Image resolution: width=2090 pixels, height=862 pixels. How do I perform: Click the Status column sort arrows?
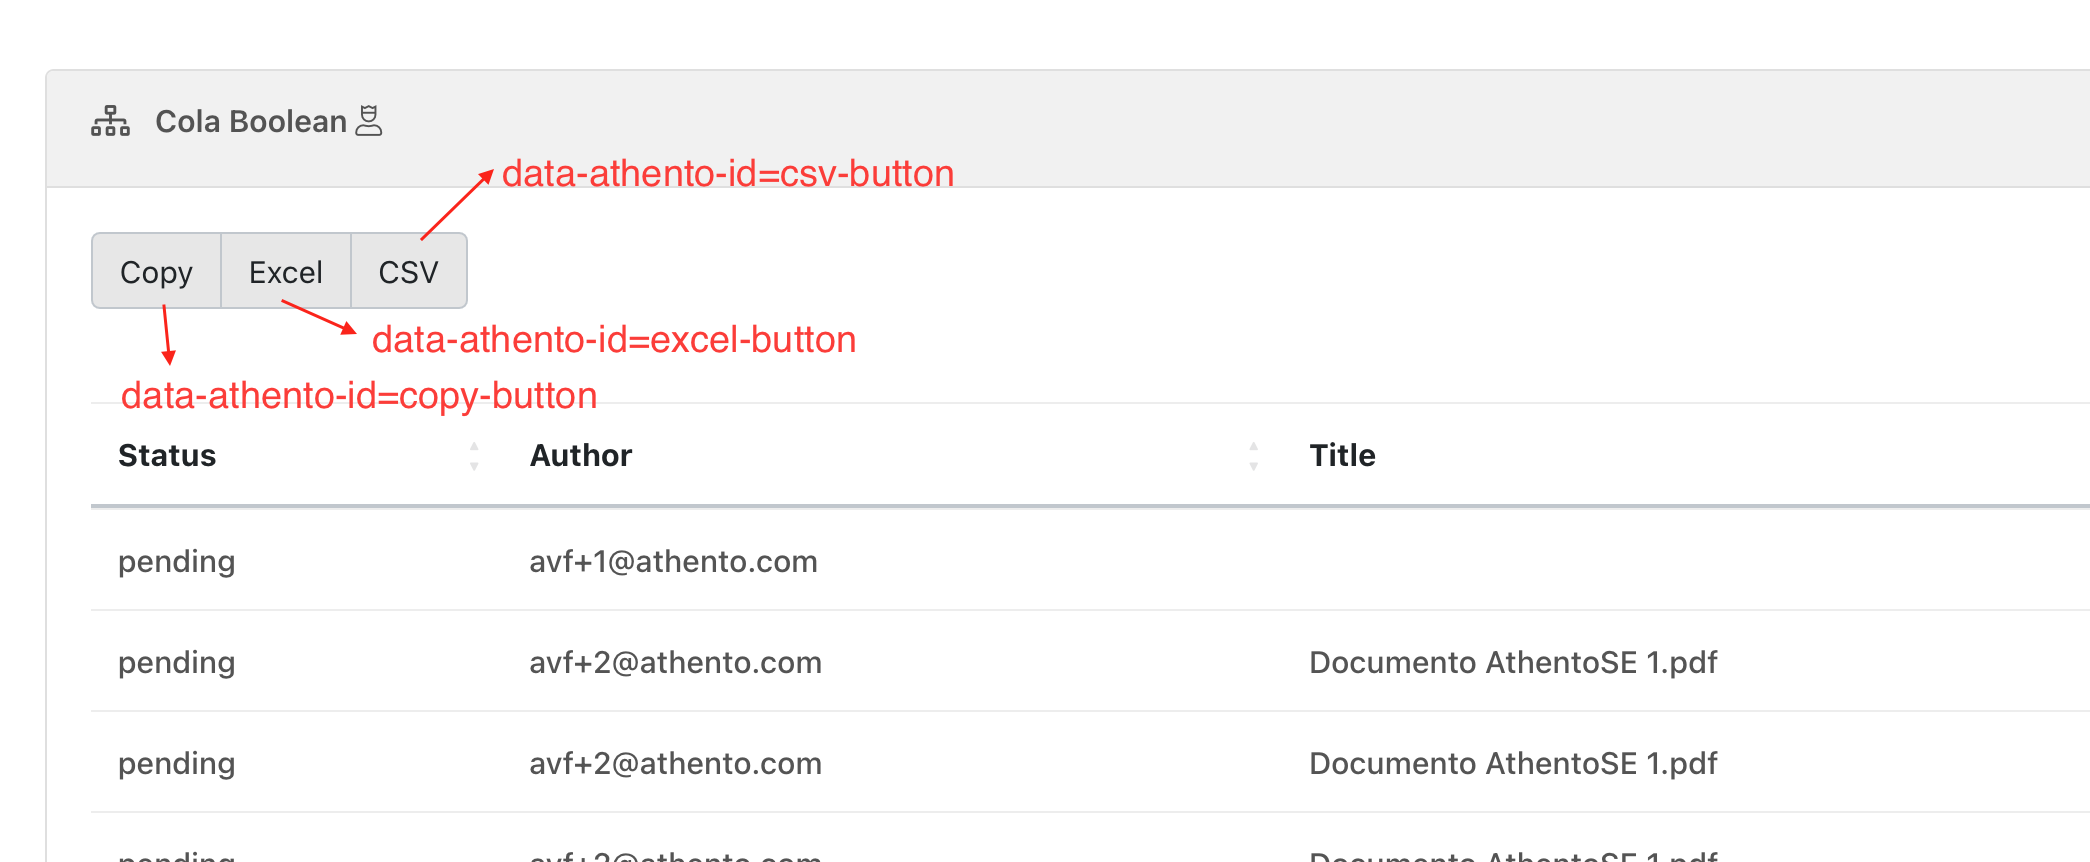[x=474, y=456]
